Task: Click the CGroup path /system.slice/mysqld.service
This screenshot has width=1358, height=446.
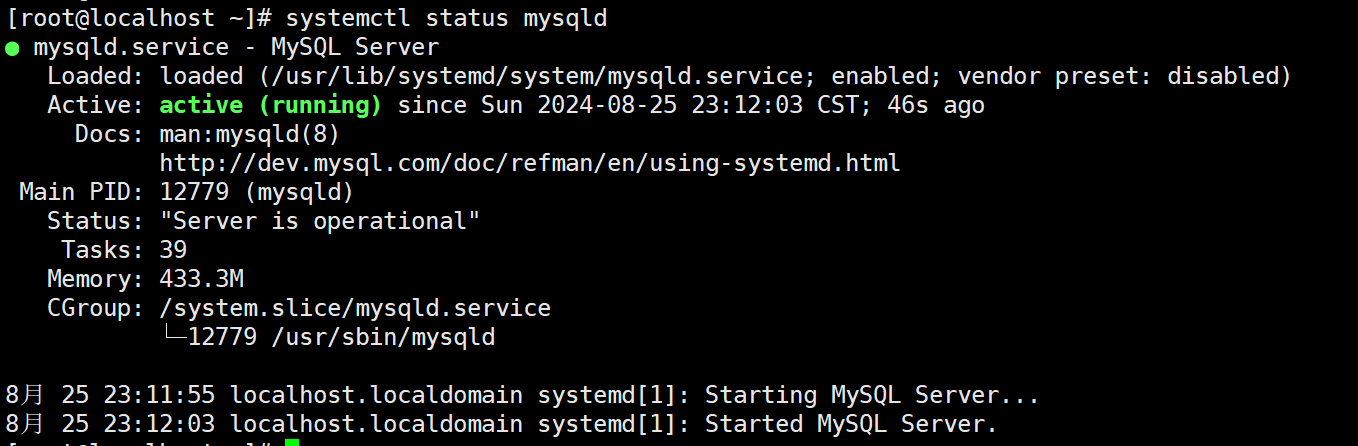Action: coord(355,307)
